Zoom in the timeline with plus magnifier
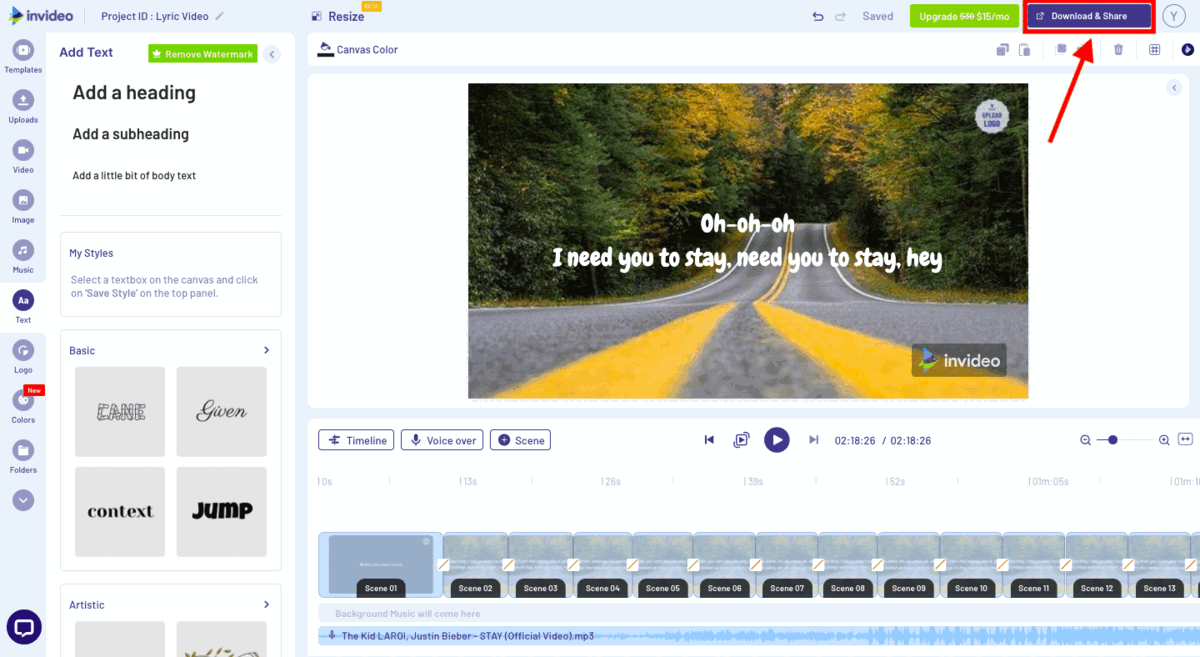This screenshot has height=657, width=1200. (x=1164, y=440)
